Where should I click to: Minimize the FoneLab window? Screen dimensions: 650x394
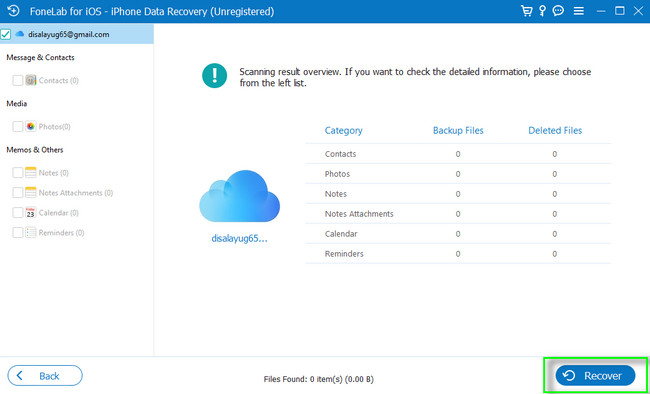[x=601, y=11]
